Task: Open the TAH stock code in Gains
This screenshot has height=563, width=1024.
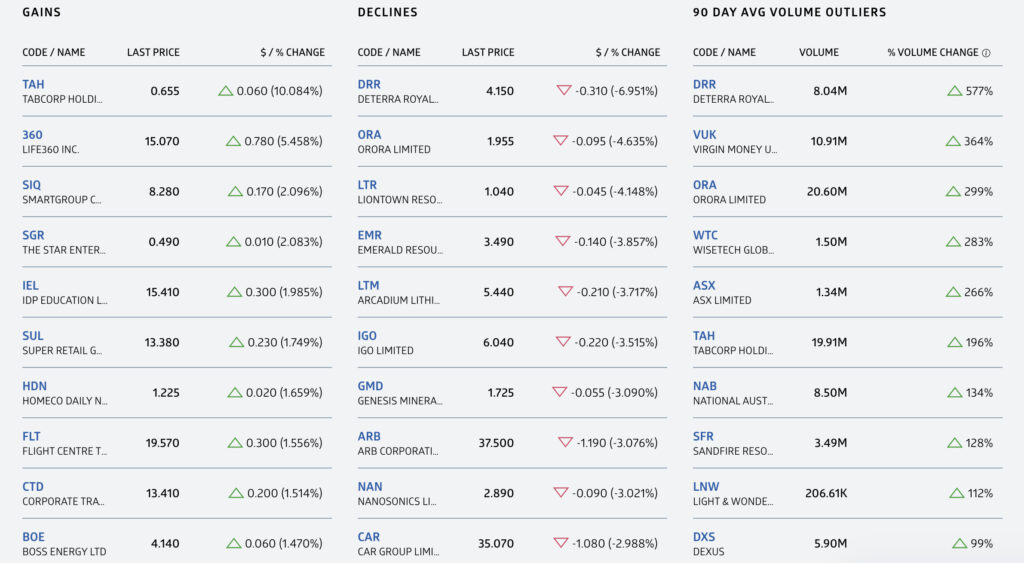Action: point(33,84)
